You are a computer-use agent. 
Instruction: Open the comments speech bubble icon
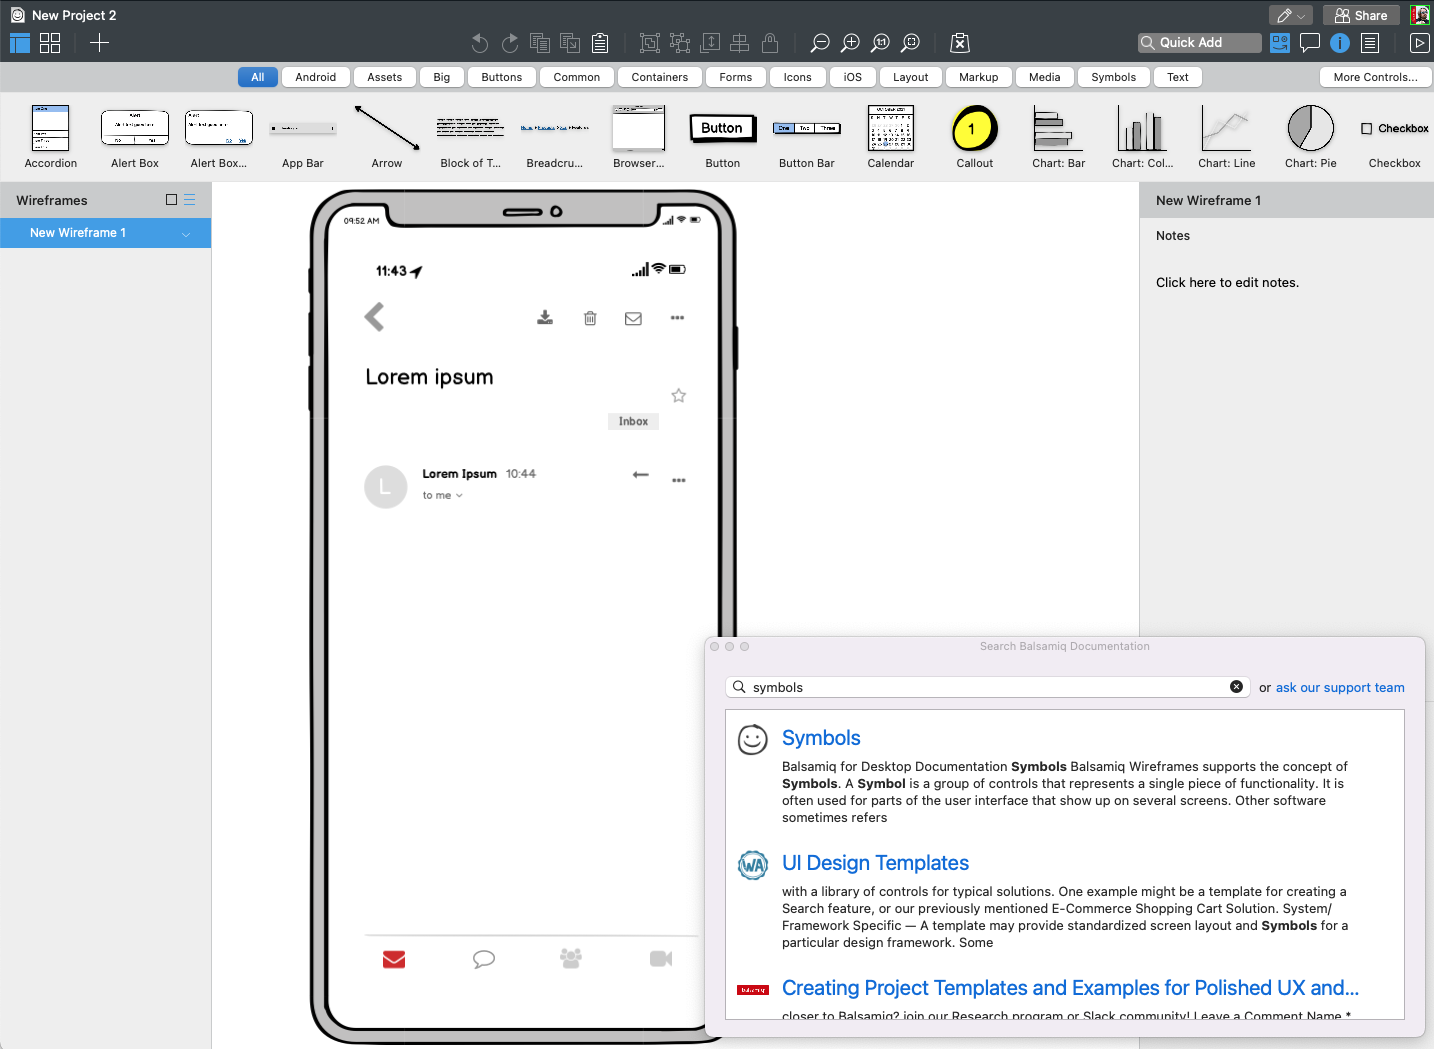1310,43
